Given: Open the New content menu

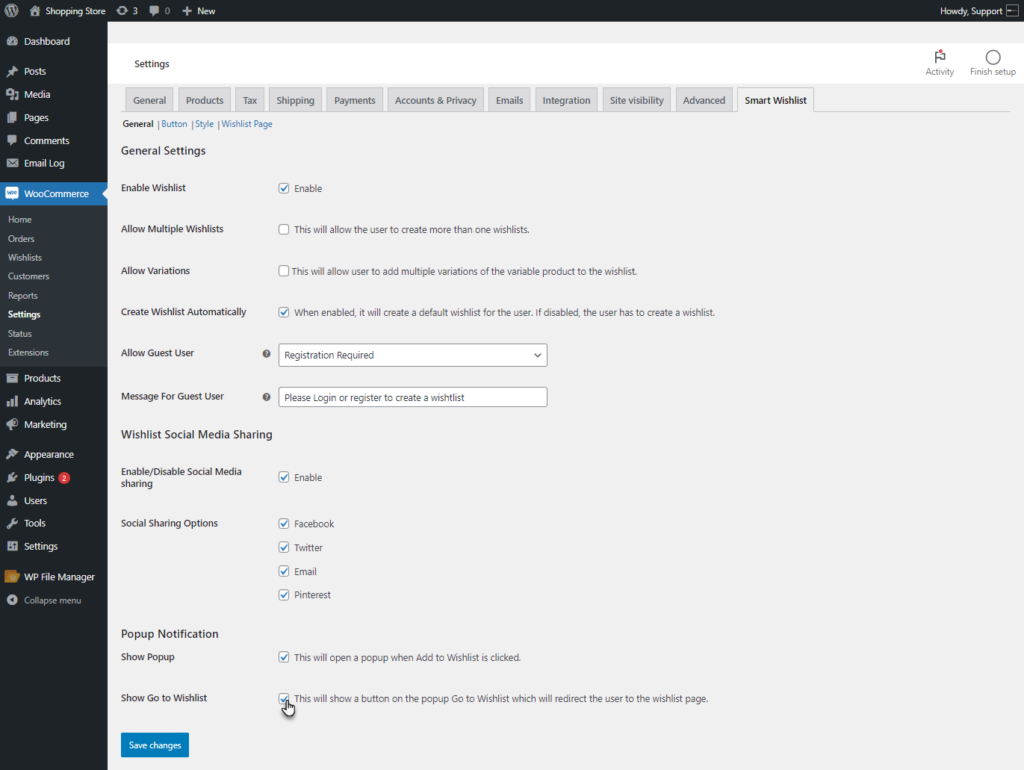Looking at the screenshot, I should [198, 11].
